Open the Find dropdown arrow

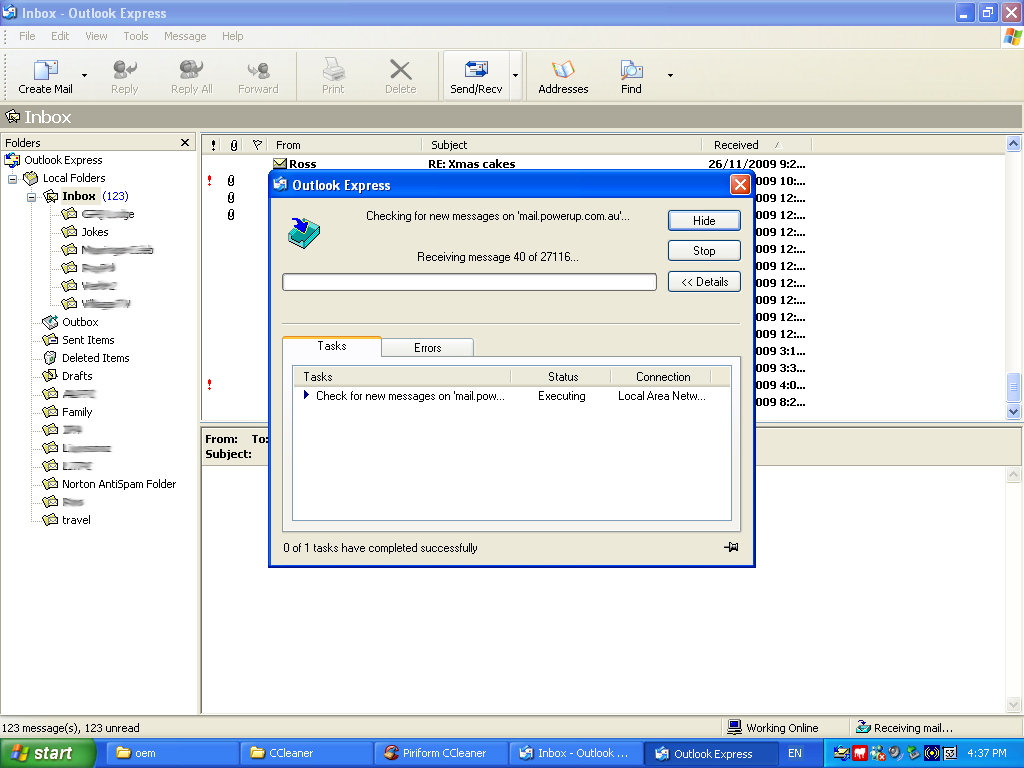pos(670,76)
